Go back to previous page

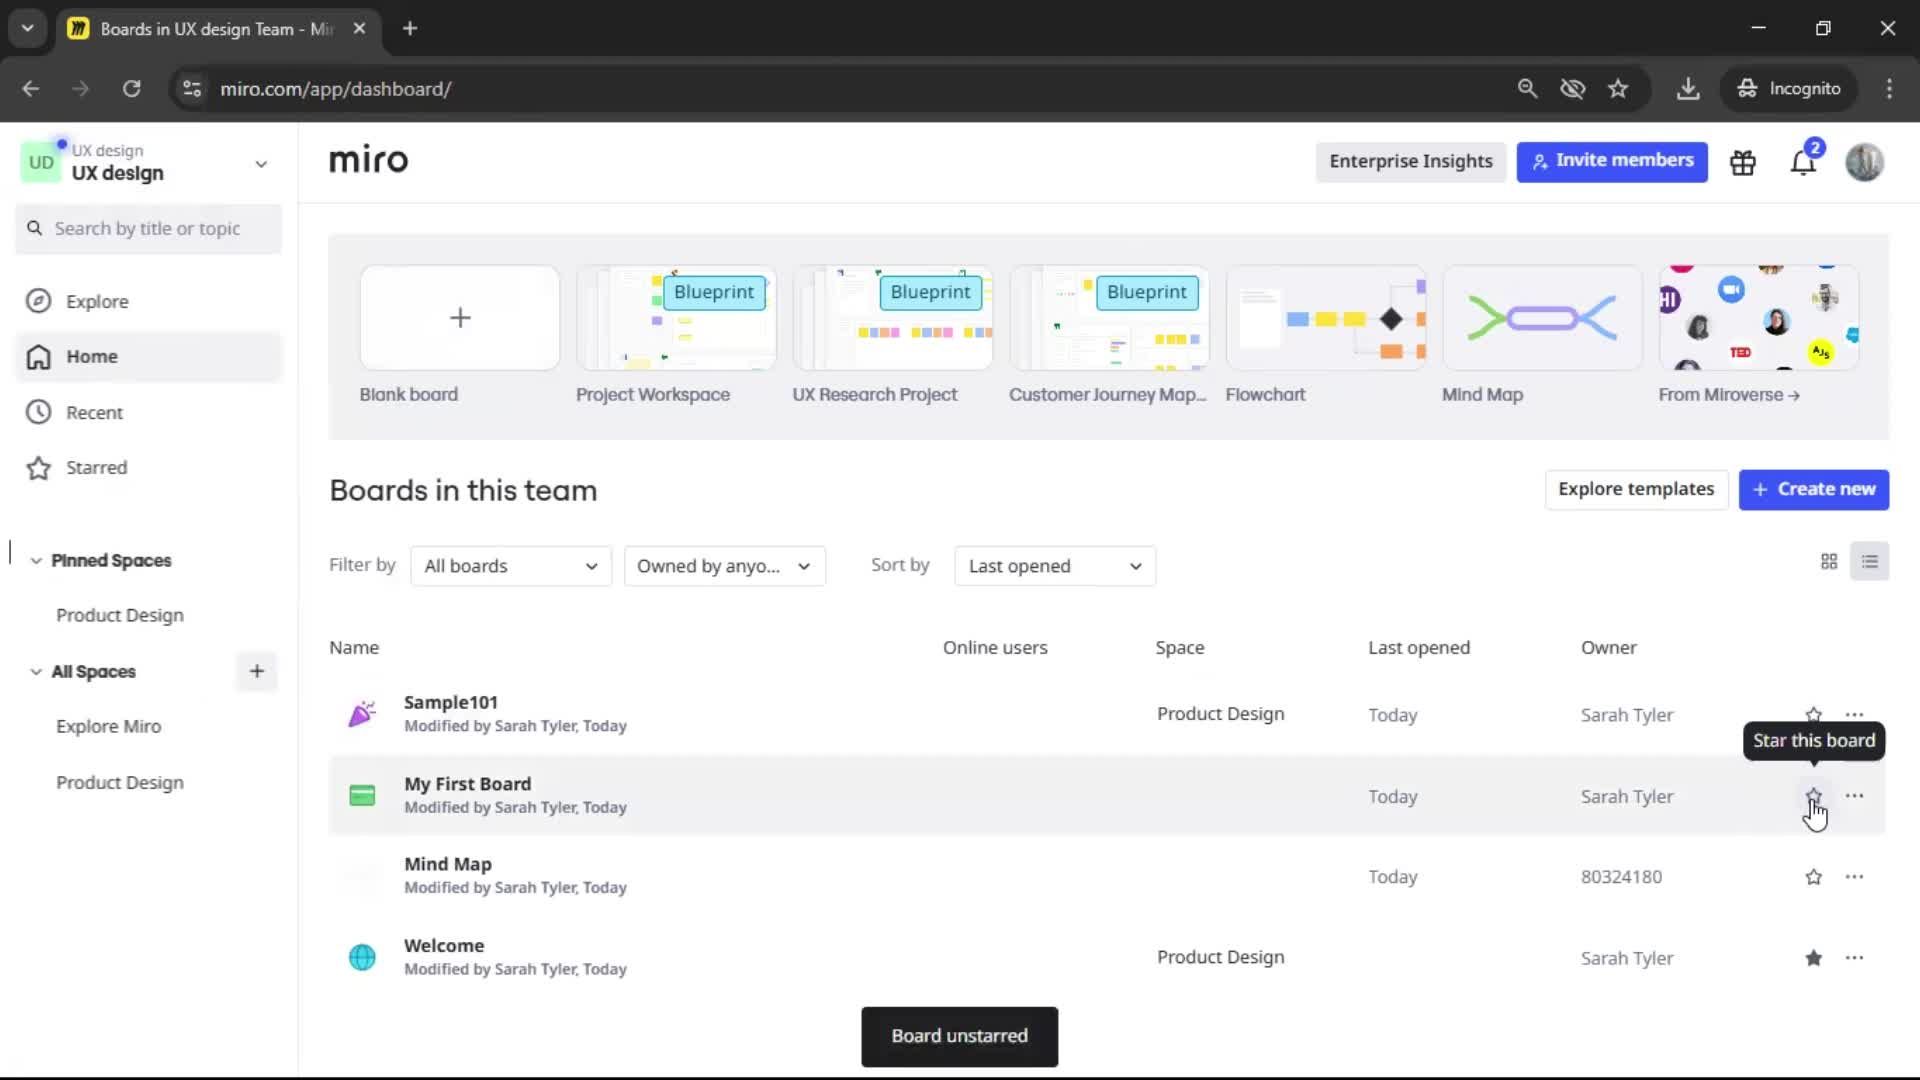[x=31, y=89]
